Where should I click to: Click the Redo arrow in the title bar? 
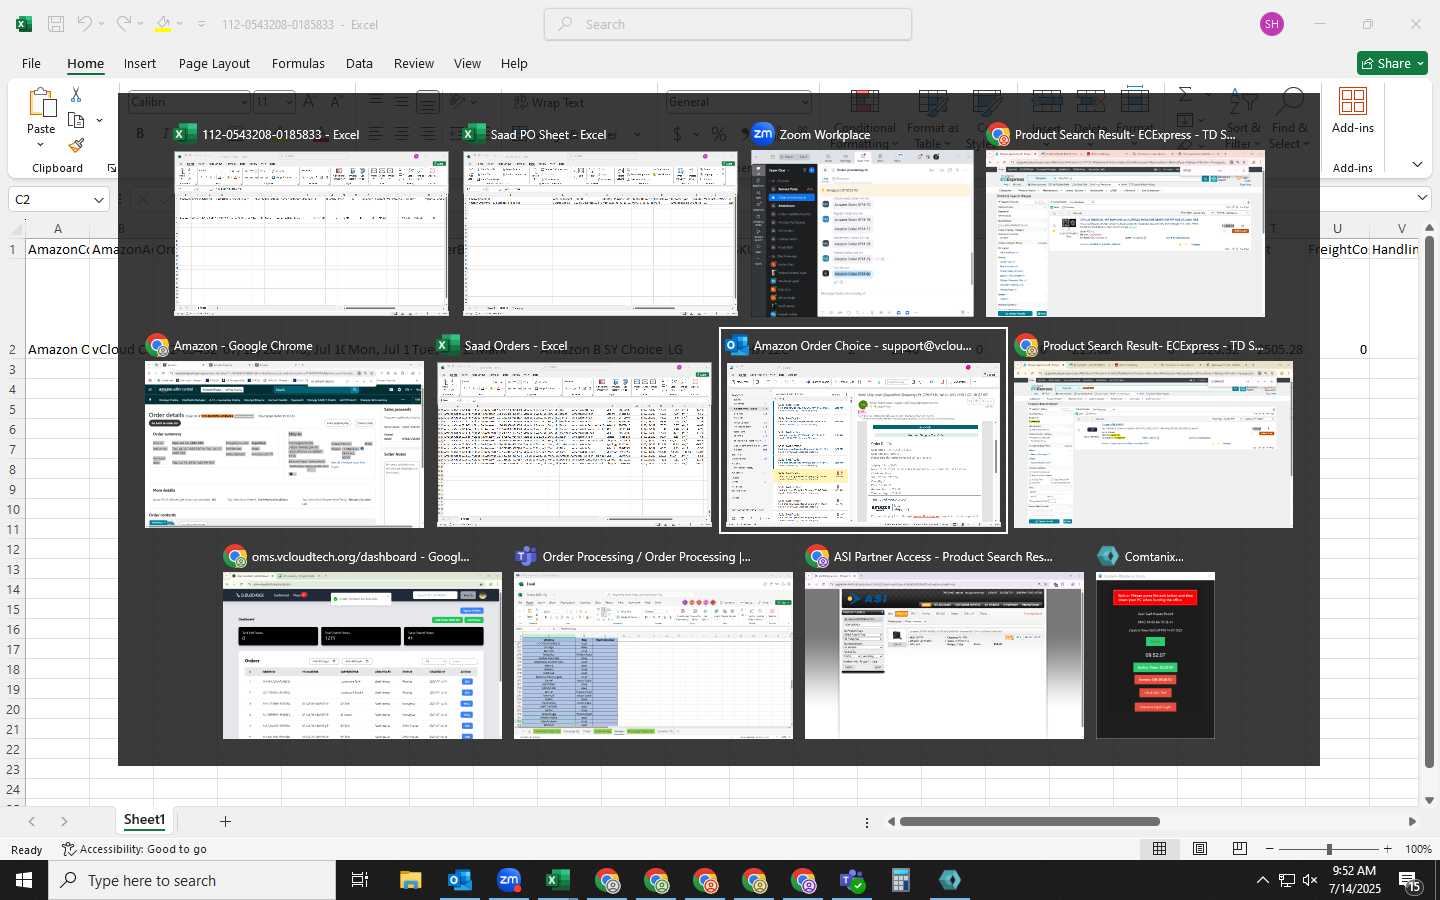(123, 24)
